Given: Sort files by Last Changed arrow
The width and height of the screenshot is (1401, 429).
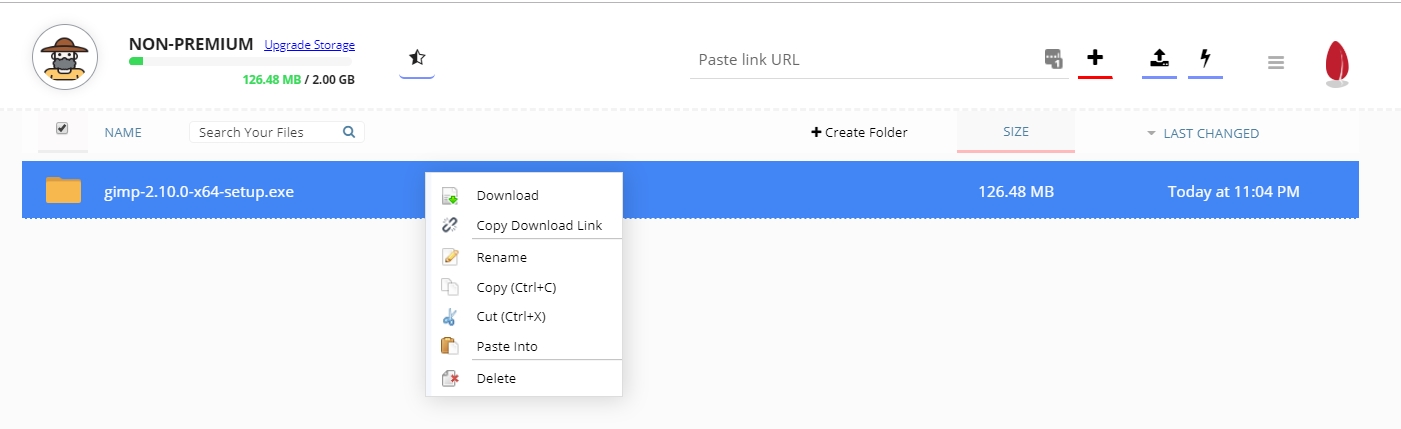Looking at the screenshot, I should pos(1151,133).
